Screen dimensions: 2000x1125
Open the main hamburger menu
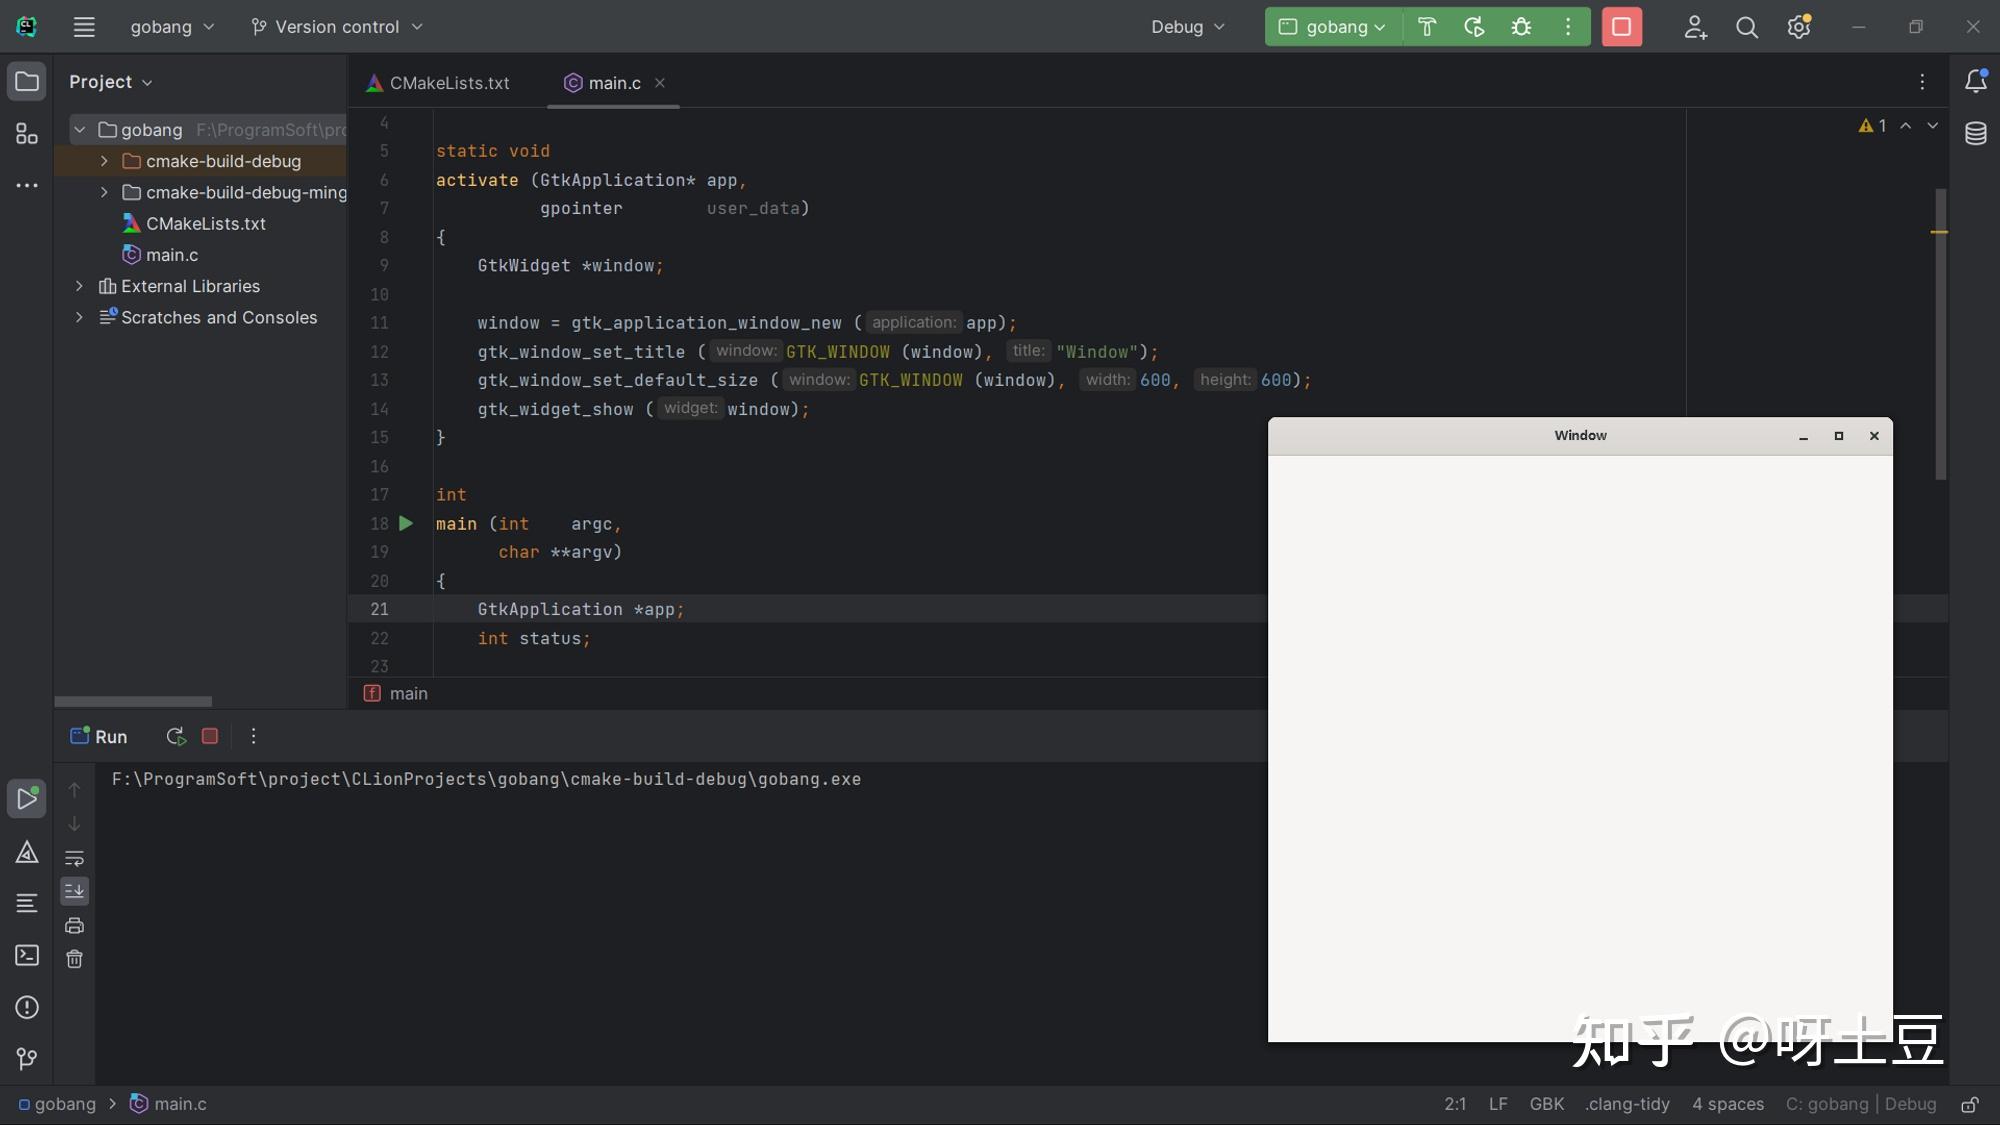[84, 27]
